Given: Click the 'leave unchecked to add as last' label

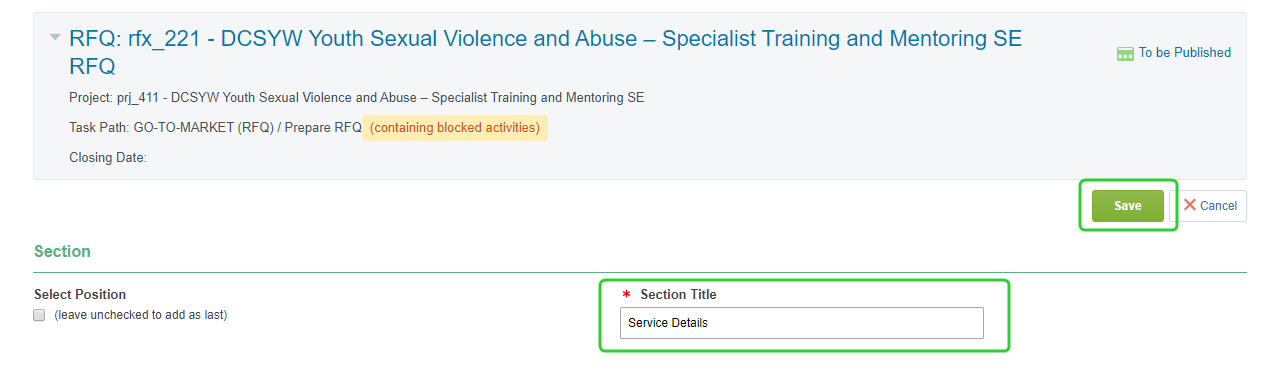Looking at the screenshot, I should 140,315.
